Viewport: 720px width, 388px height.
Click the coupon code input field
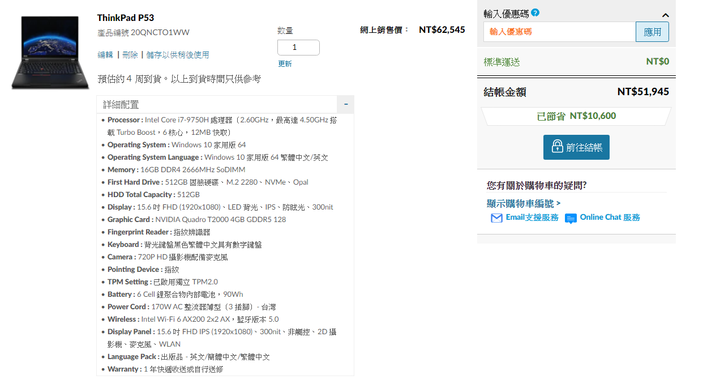pos(559,32)
